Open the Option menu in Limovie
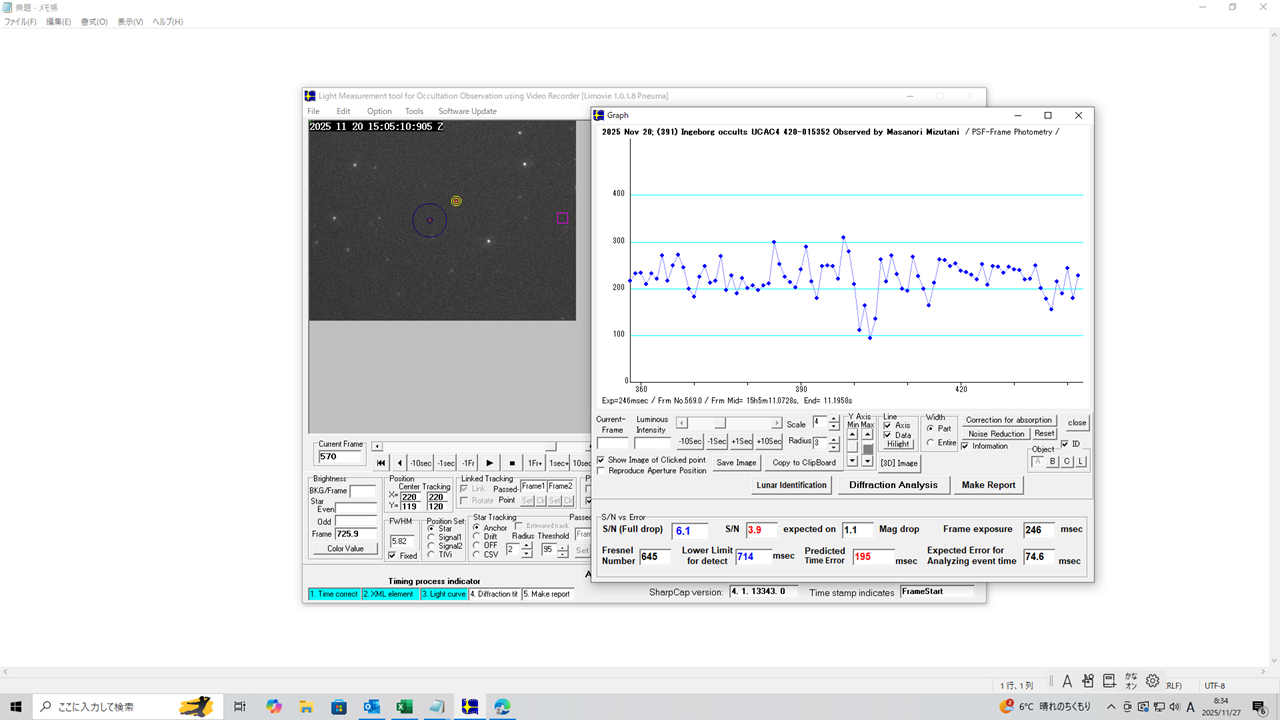Screen dimensions: 1280x720 379,111
